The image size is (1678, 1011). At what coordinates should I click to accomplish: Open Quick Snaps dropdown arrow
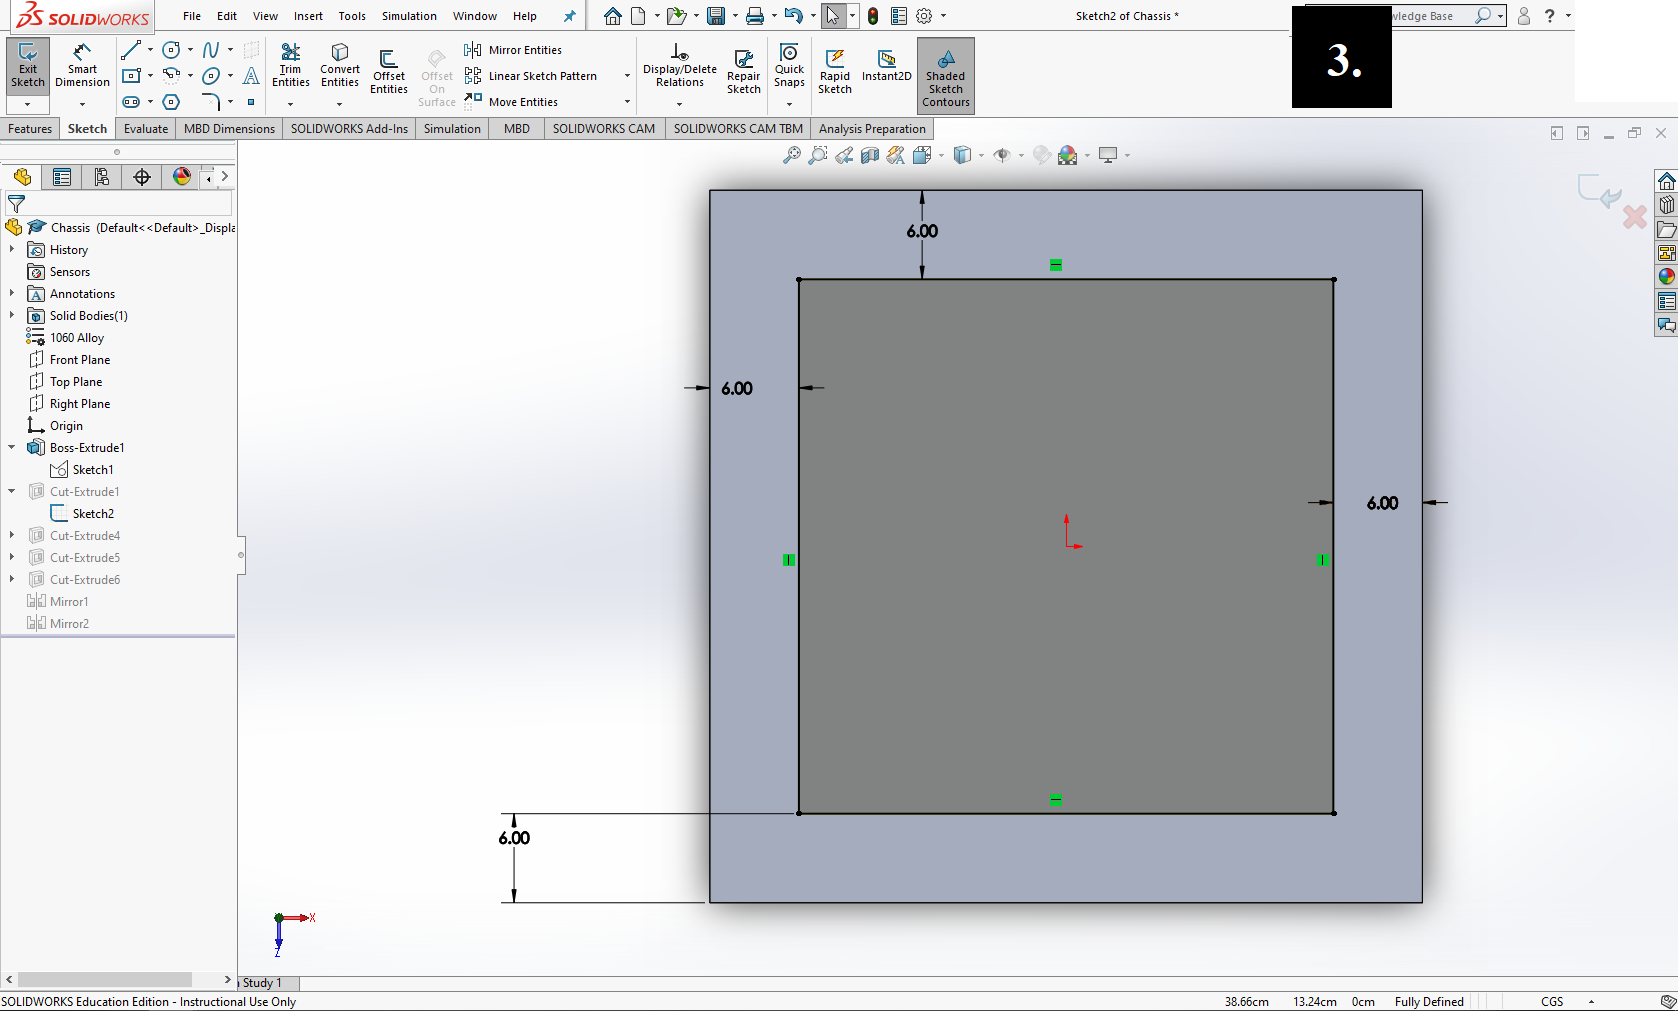pyautogui.click(x=789, y=104)
